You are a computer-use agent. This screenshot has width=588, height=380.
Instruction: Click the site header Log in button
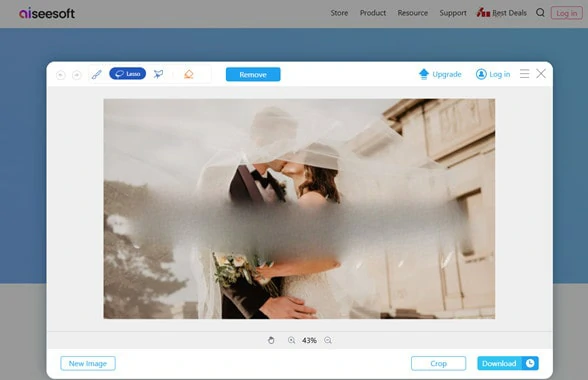click(567, 13)
